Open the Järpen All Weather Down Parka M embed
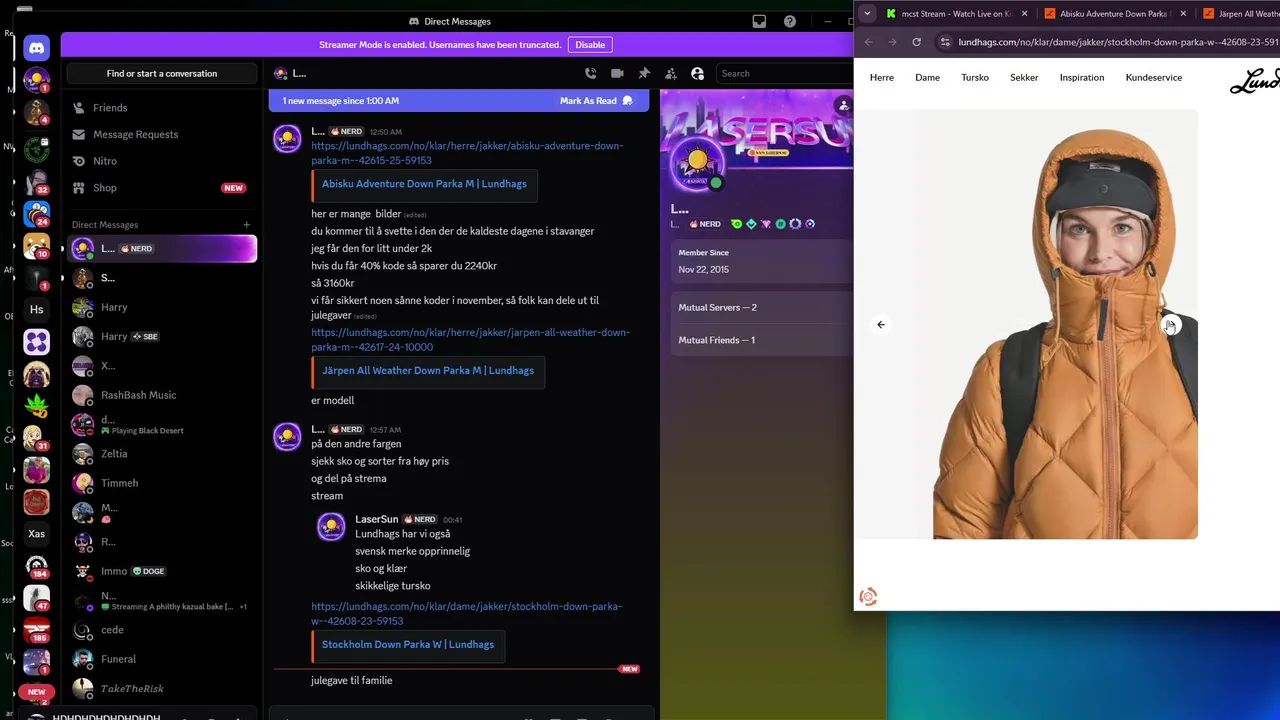Viewport: 1280px width, 720px height. [x=428, y=371]
